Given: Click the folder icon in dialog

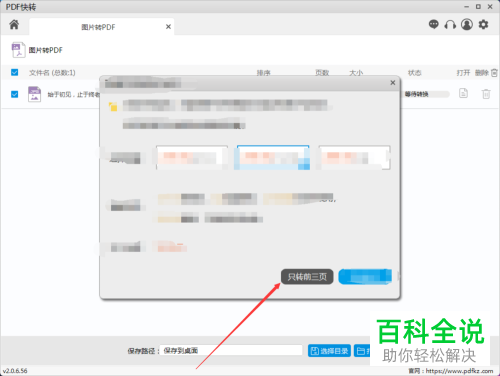Looking at the screenshot, I should coord(113,107).
